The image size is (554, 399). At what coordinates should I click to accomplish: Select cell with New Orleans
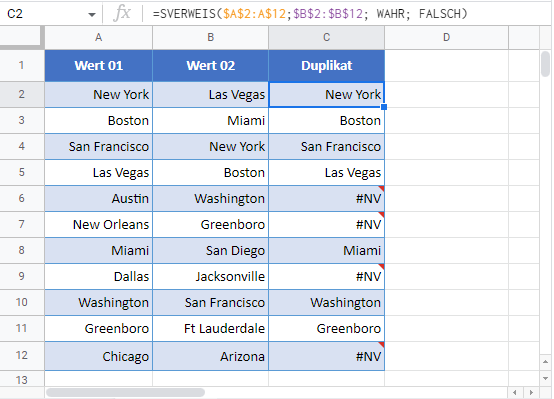tap(99, 224)
